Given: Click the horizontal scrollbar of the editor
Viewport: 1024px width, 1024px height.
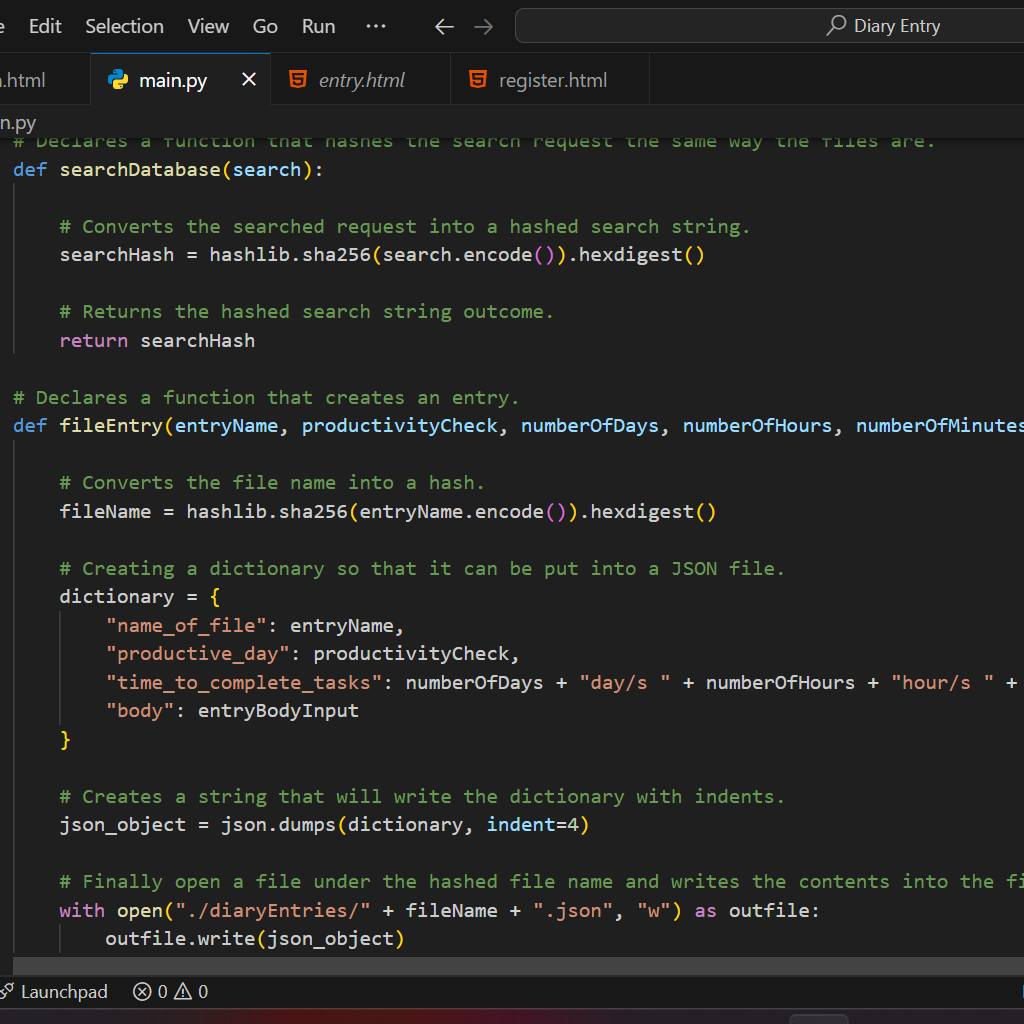Looking at the screenshot, I should [x=519, y=966].
